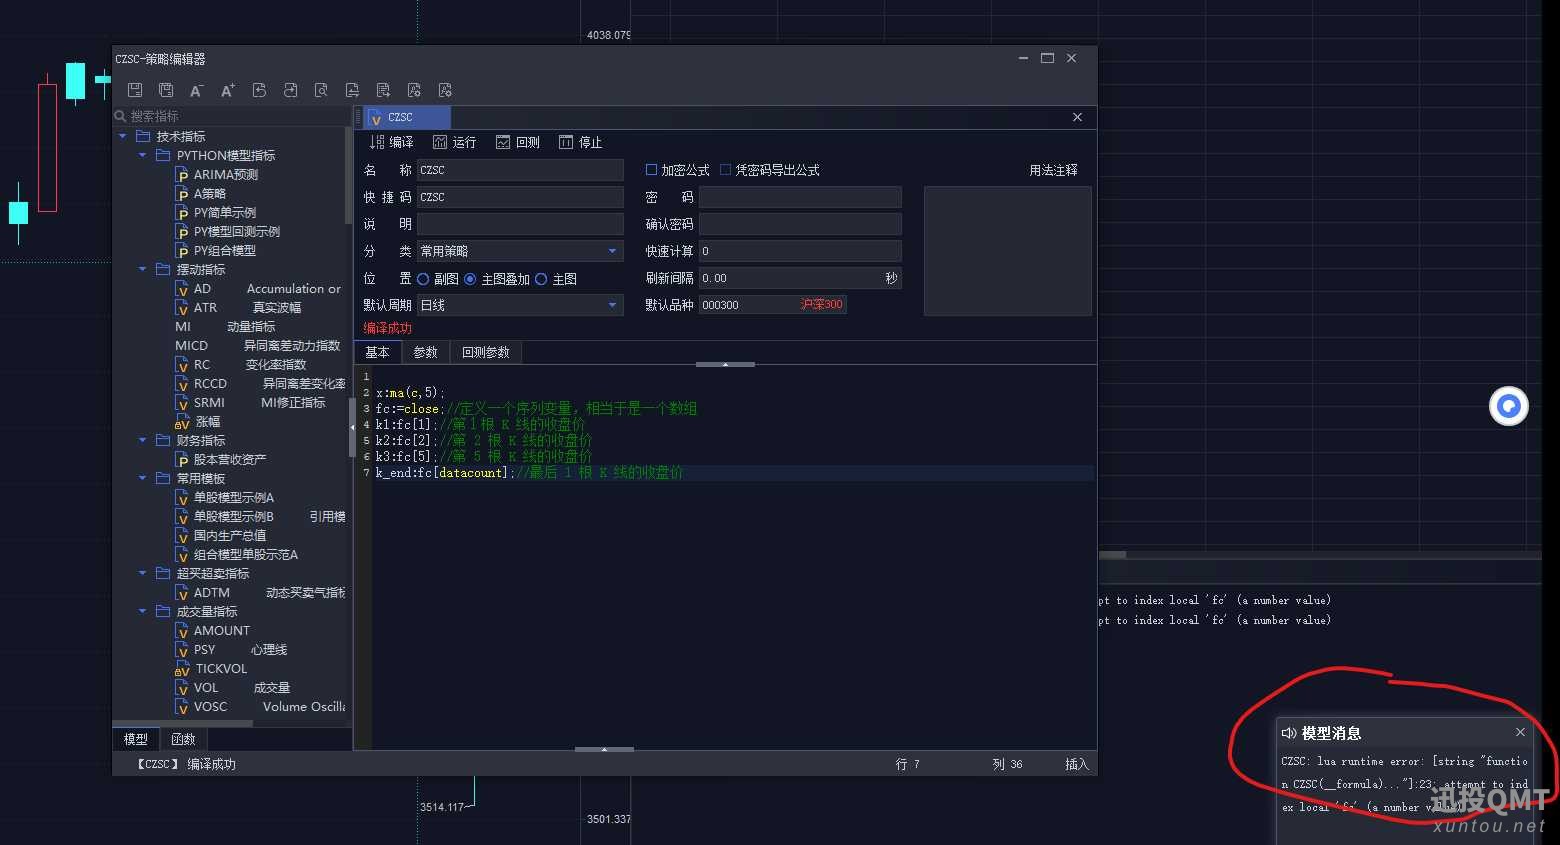This screenshot has height=845, width=1560.
Task: Switch to the 回测参数 tab
Action: pyautogui.click(x=486, y=352)
